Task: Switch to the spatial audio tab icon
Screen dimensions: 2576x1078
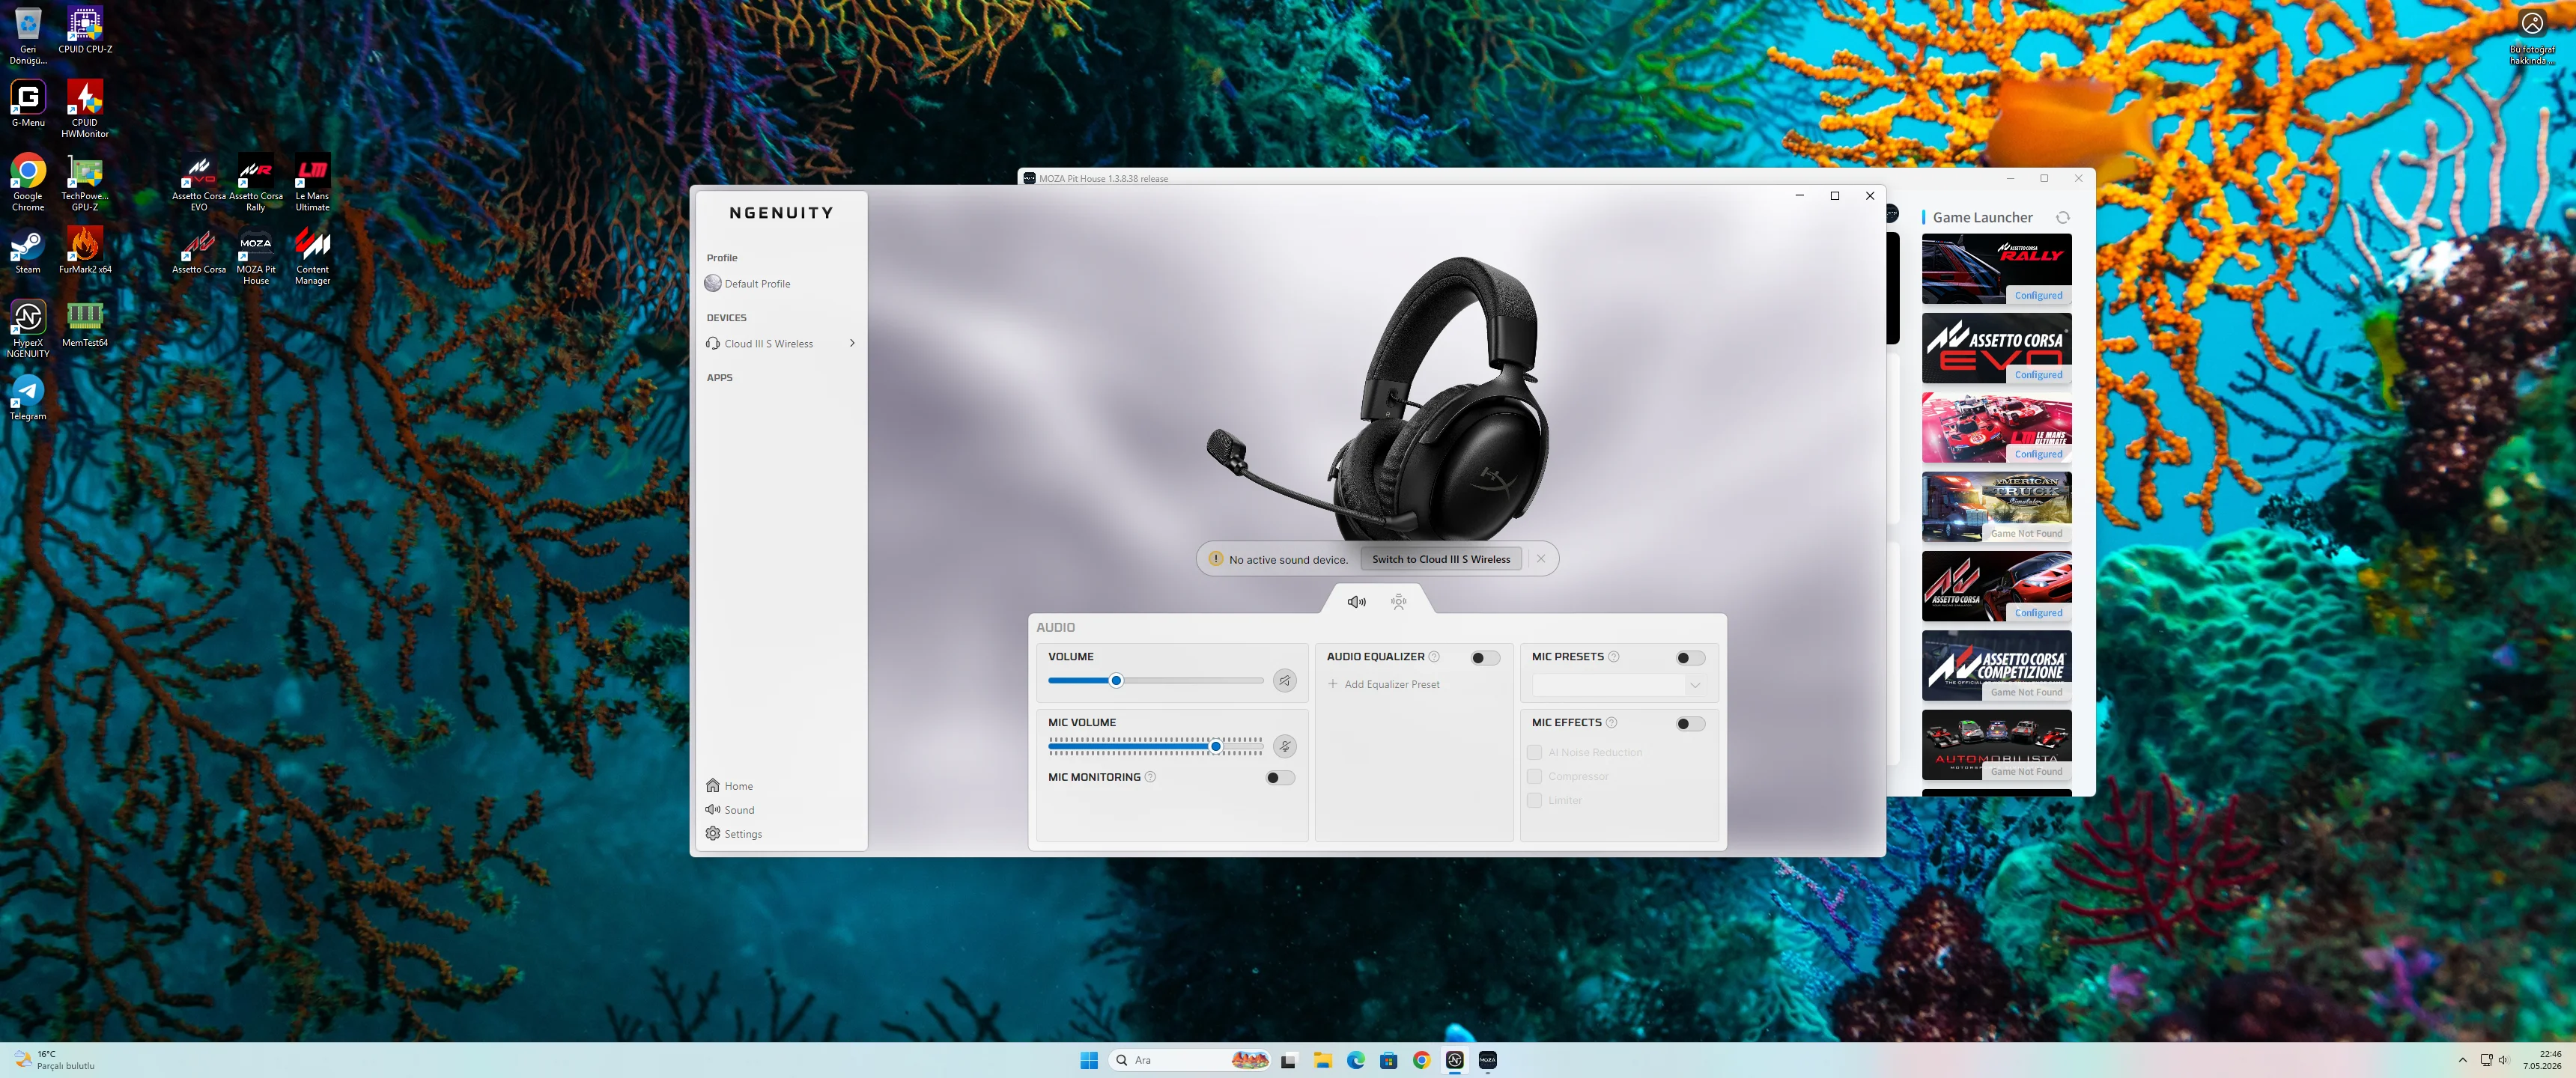Action: (1399, 602)
